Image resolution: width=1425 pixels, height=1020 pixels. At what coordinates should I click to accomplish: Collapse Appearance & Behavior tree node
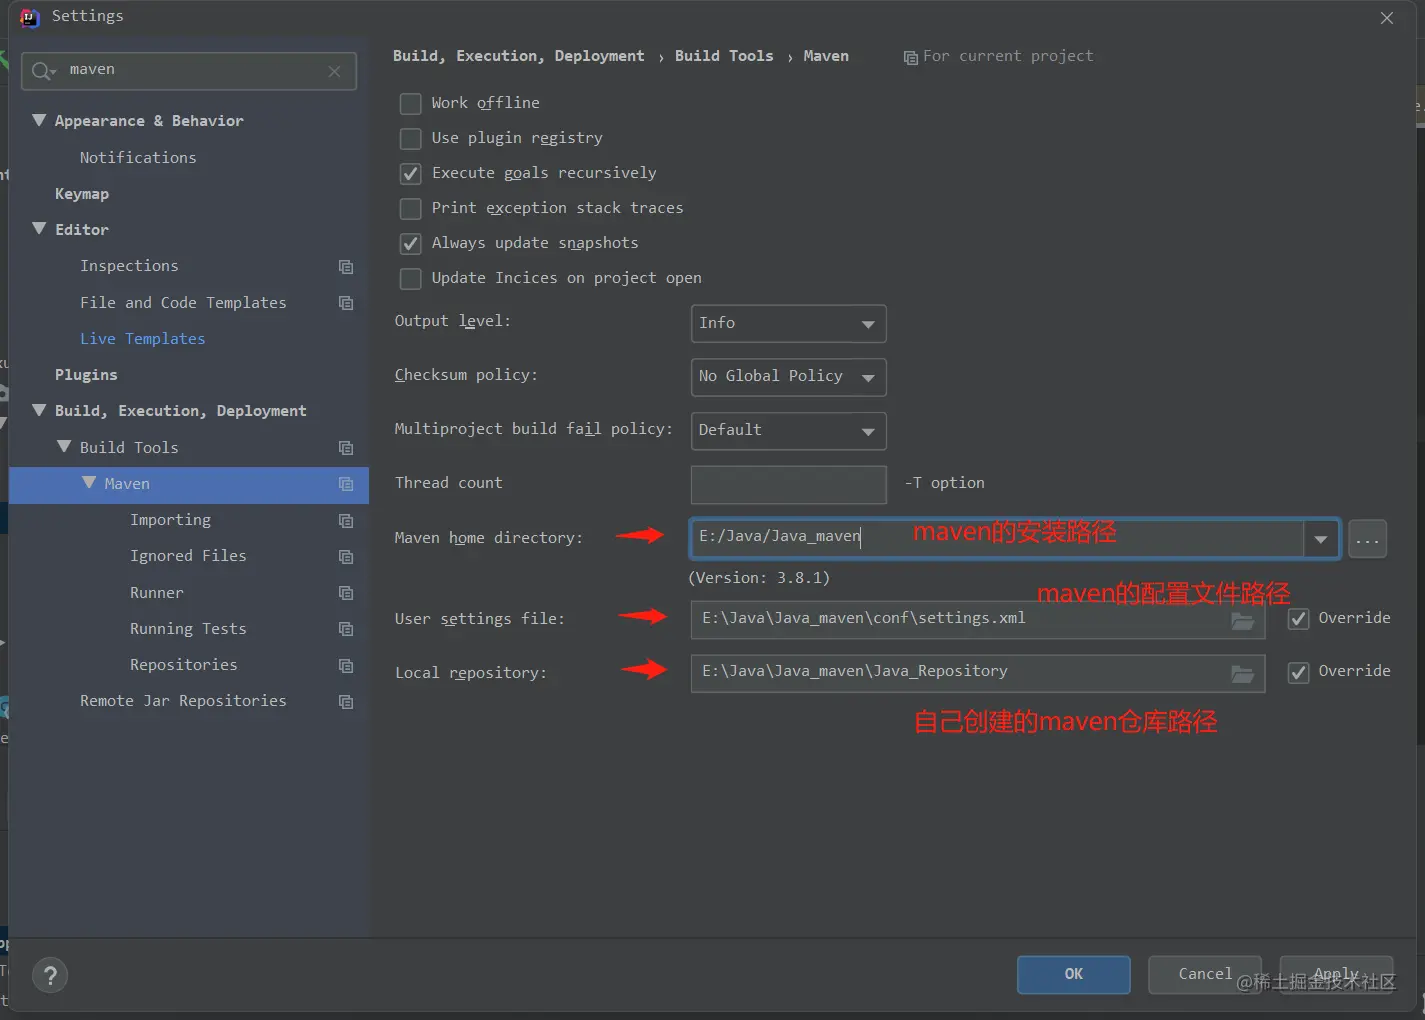click(39, 121)
